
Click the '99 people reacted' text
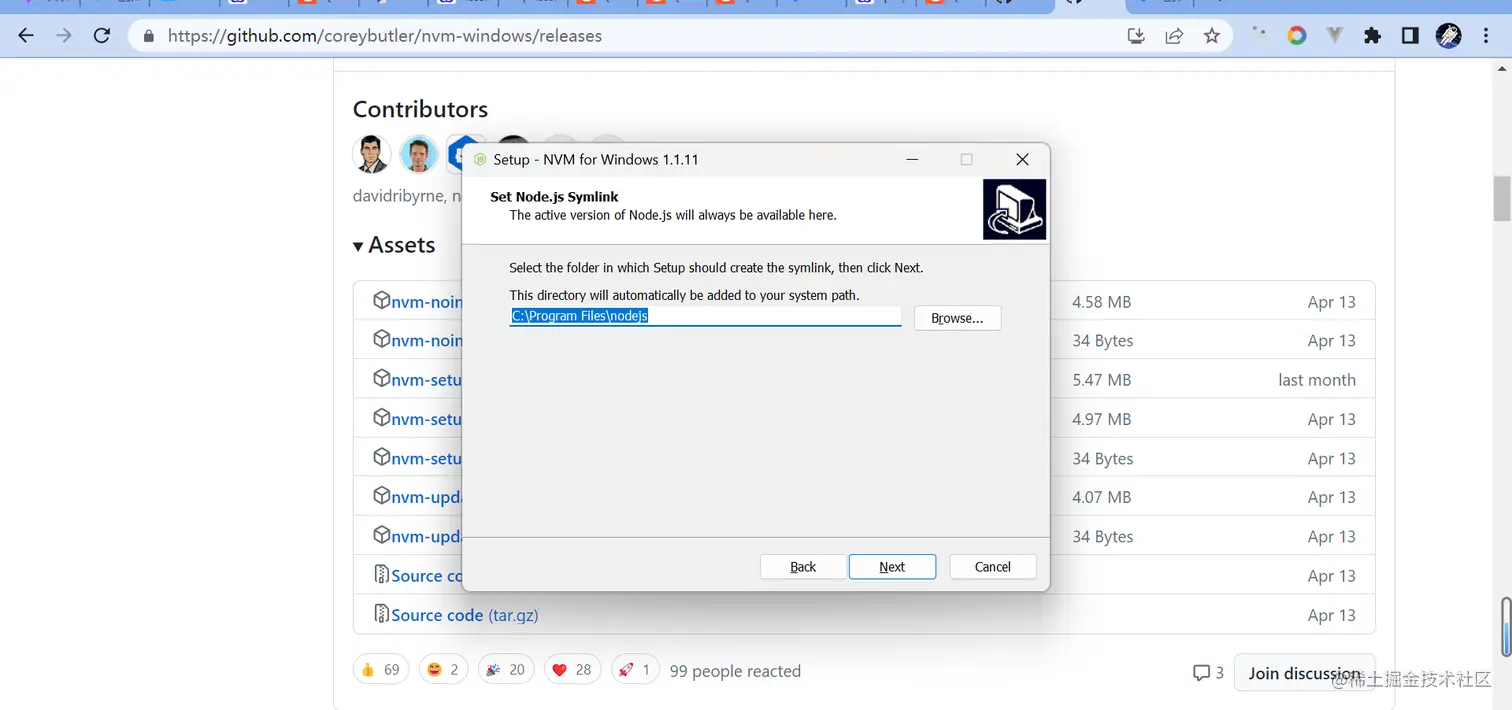735,671
